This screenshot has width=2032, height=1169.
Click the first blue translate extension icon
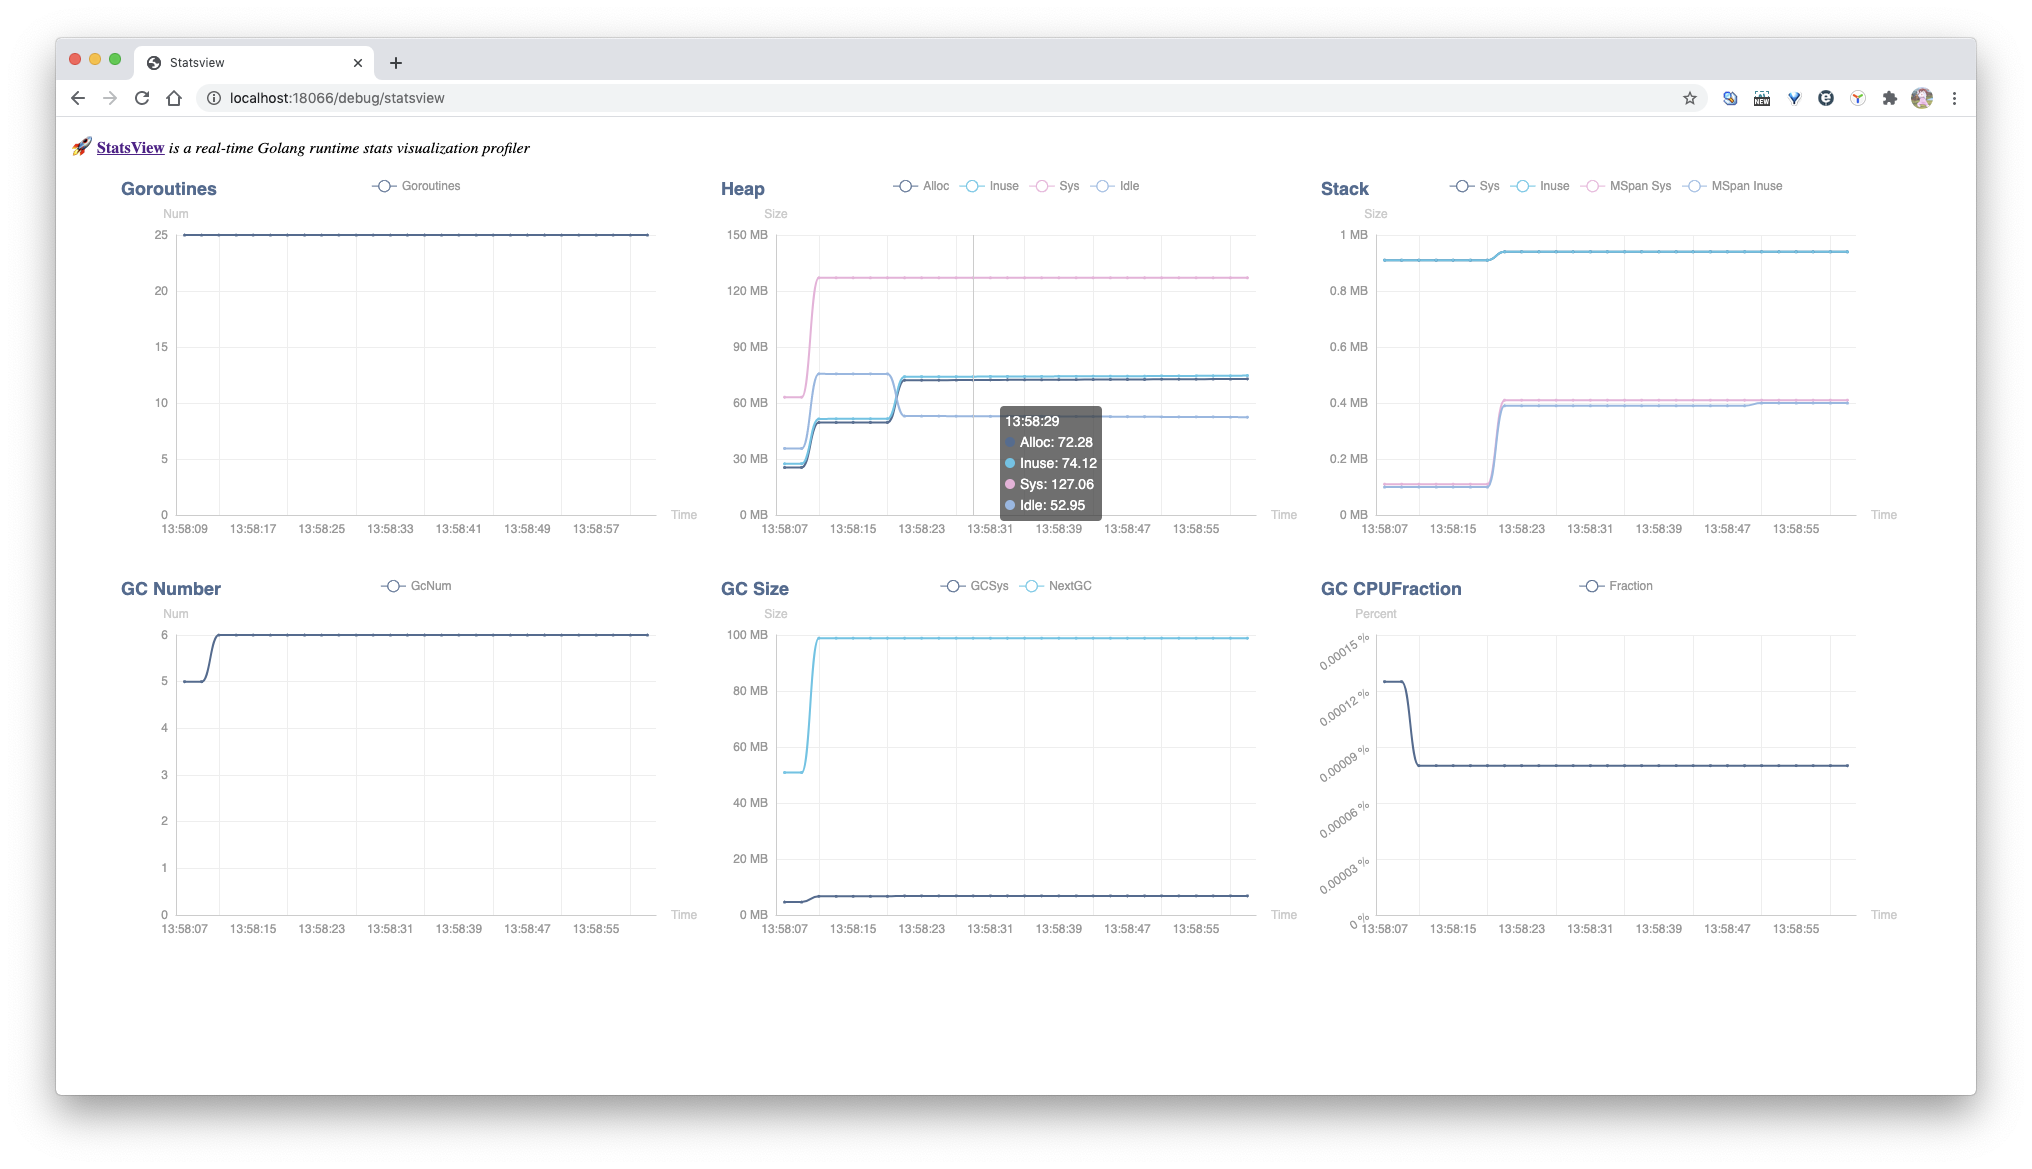coord(1730,98)
